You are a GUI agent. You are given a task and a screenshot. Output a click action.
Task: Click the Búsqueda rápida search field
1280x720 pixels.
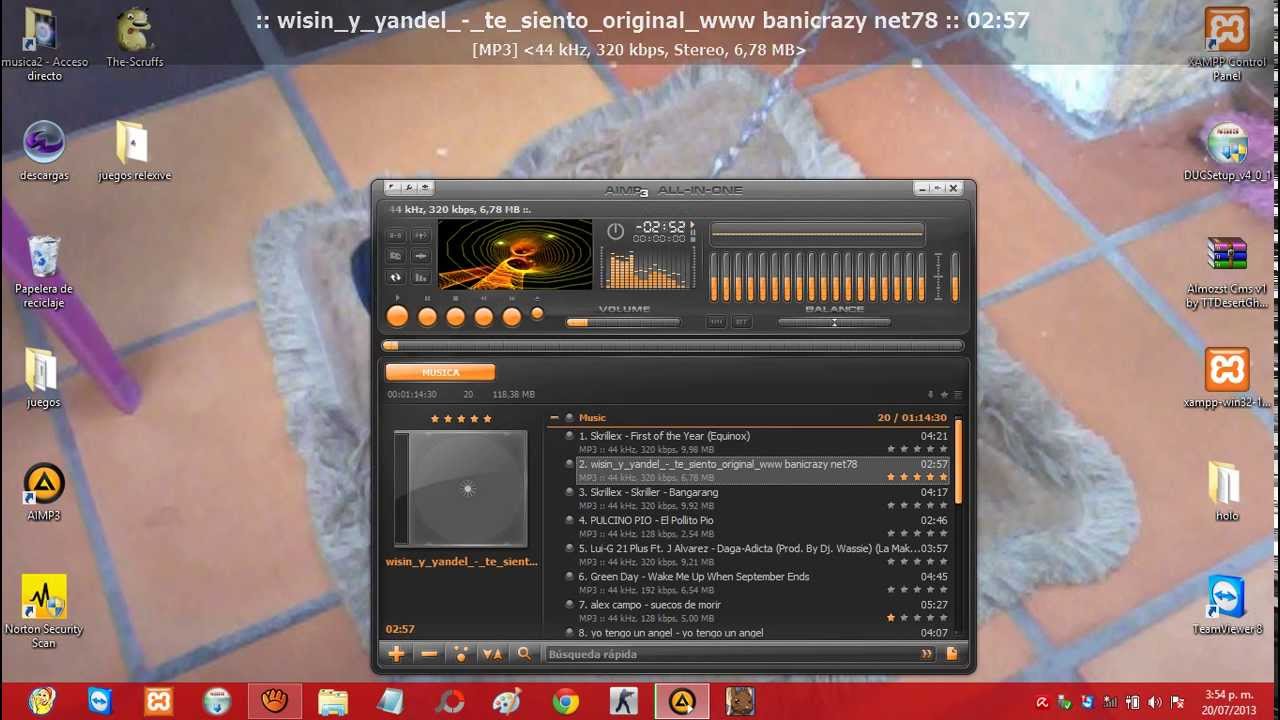click(732, 654)
